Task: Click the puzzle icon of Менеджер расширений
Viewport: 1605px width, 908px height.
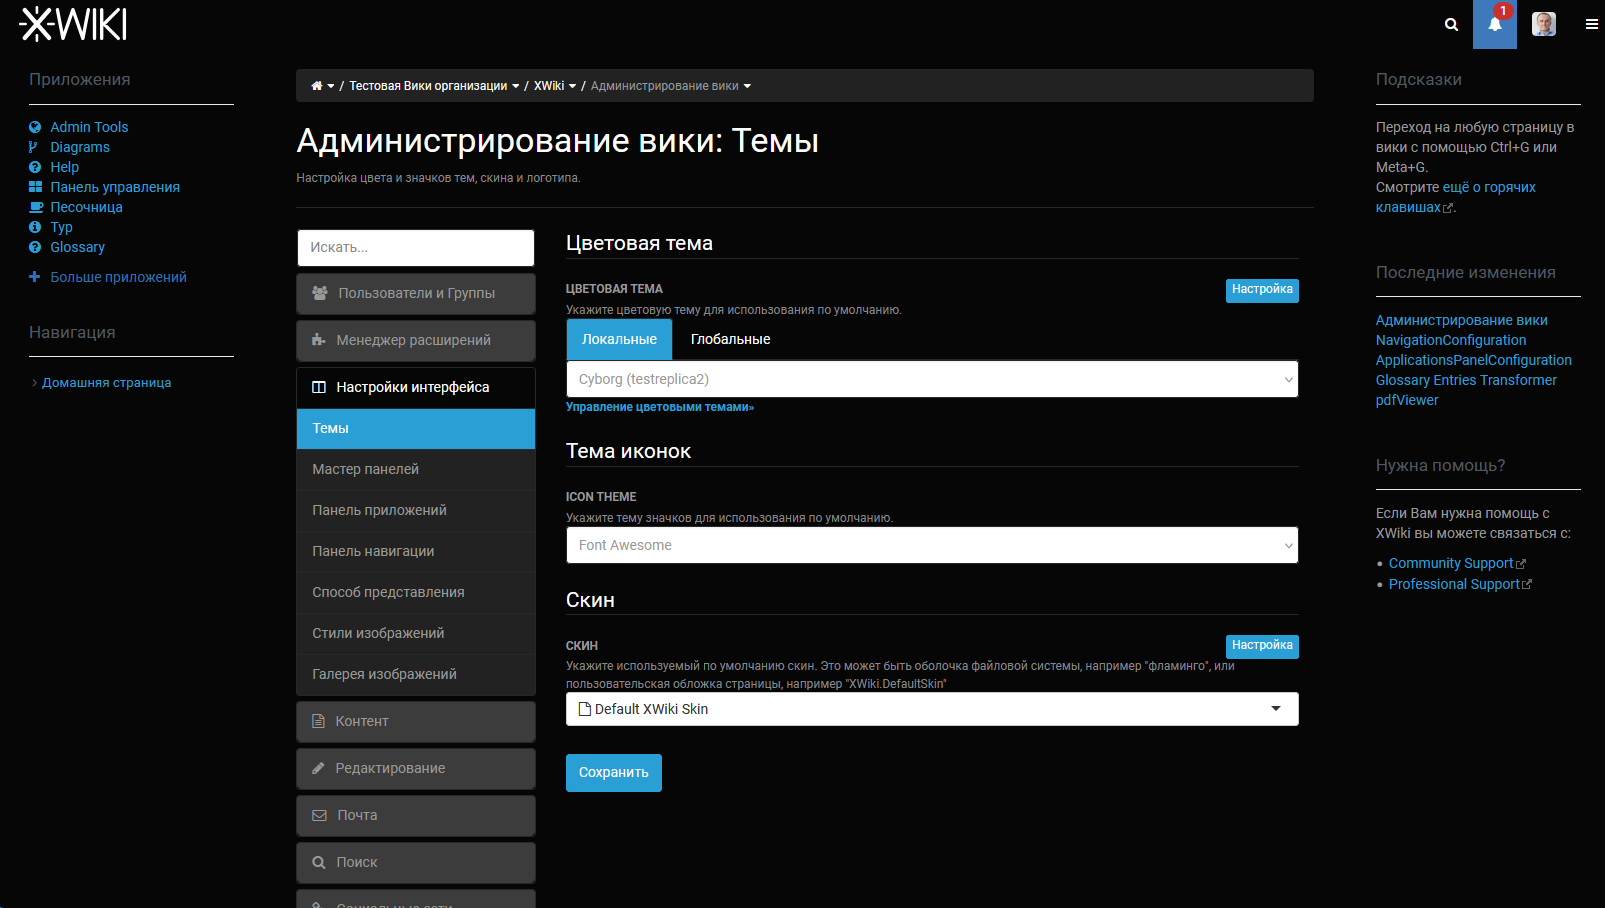Action: point(319,340)
